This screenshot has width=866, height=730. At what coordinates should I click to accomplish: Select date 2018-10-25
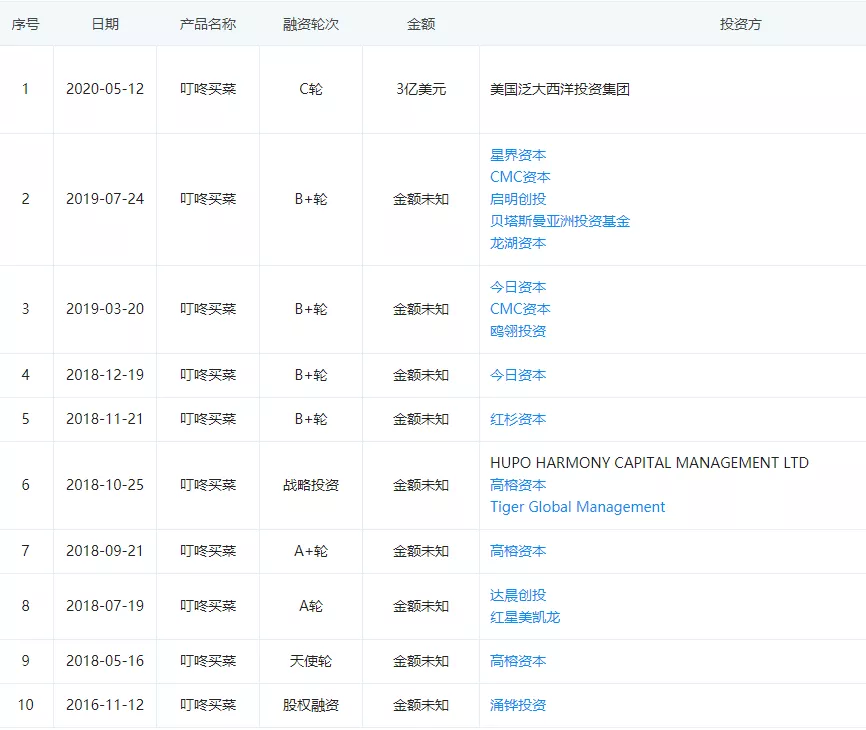click(x=105, y=485)
